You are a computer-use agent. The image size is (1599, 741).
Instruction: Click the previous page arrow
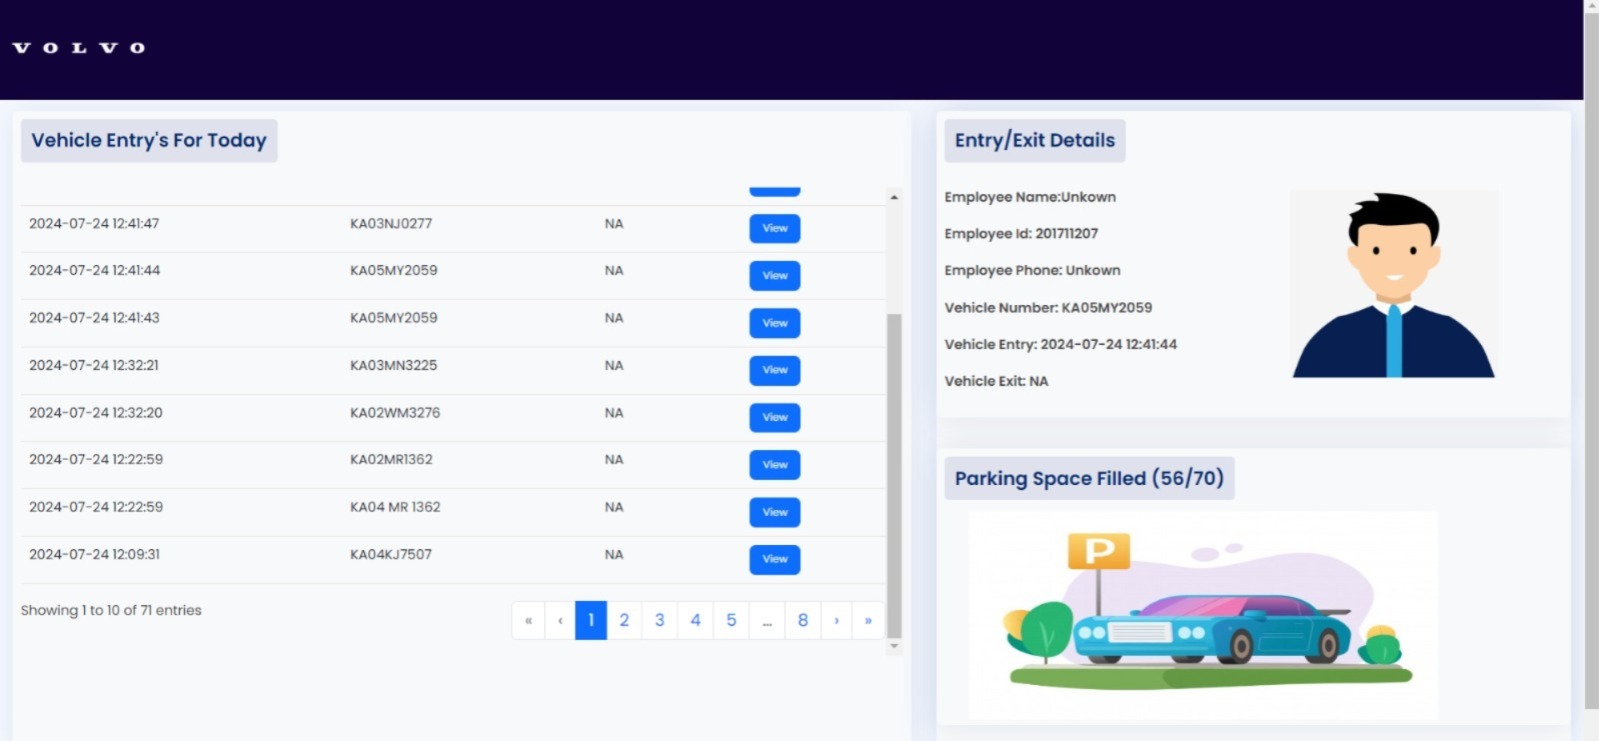560,620
